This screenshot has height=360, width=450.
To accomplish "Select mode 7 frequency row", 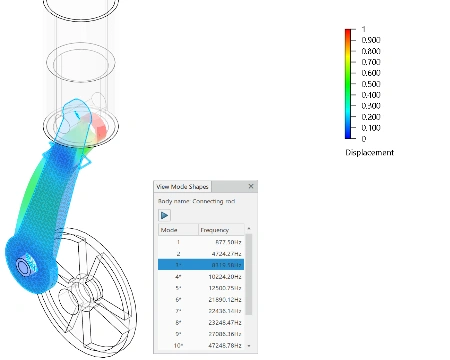I will (201, 311).
